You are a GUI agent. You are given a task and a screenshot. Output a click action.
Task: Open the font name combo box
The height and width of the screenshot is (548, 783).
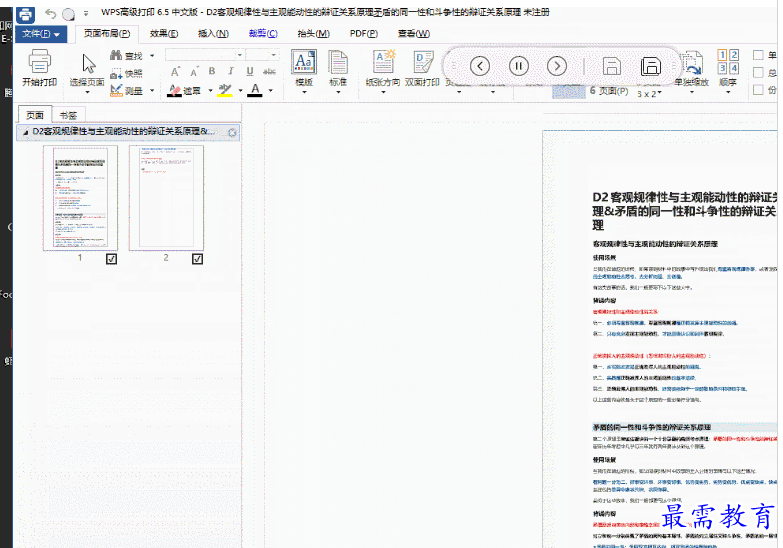[204, 54]
